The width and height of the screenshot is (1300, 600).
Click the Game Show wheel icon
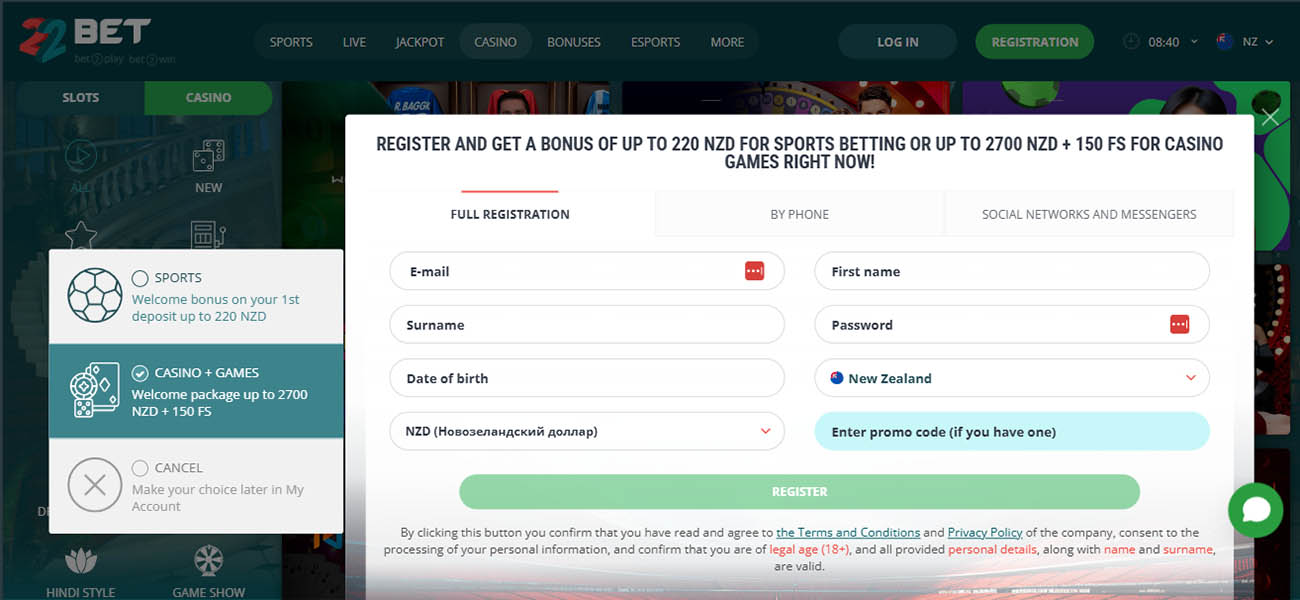pos(208,561)
